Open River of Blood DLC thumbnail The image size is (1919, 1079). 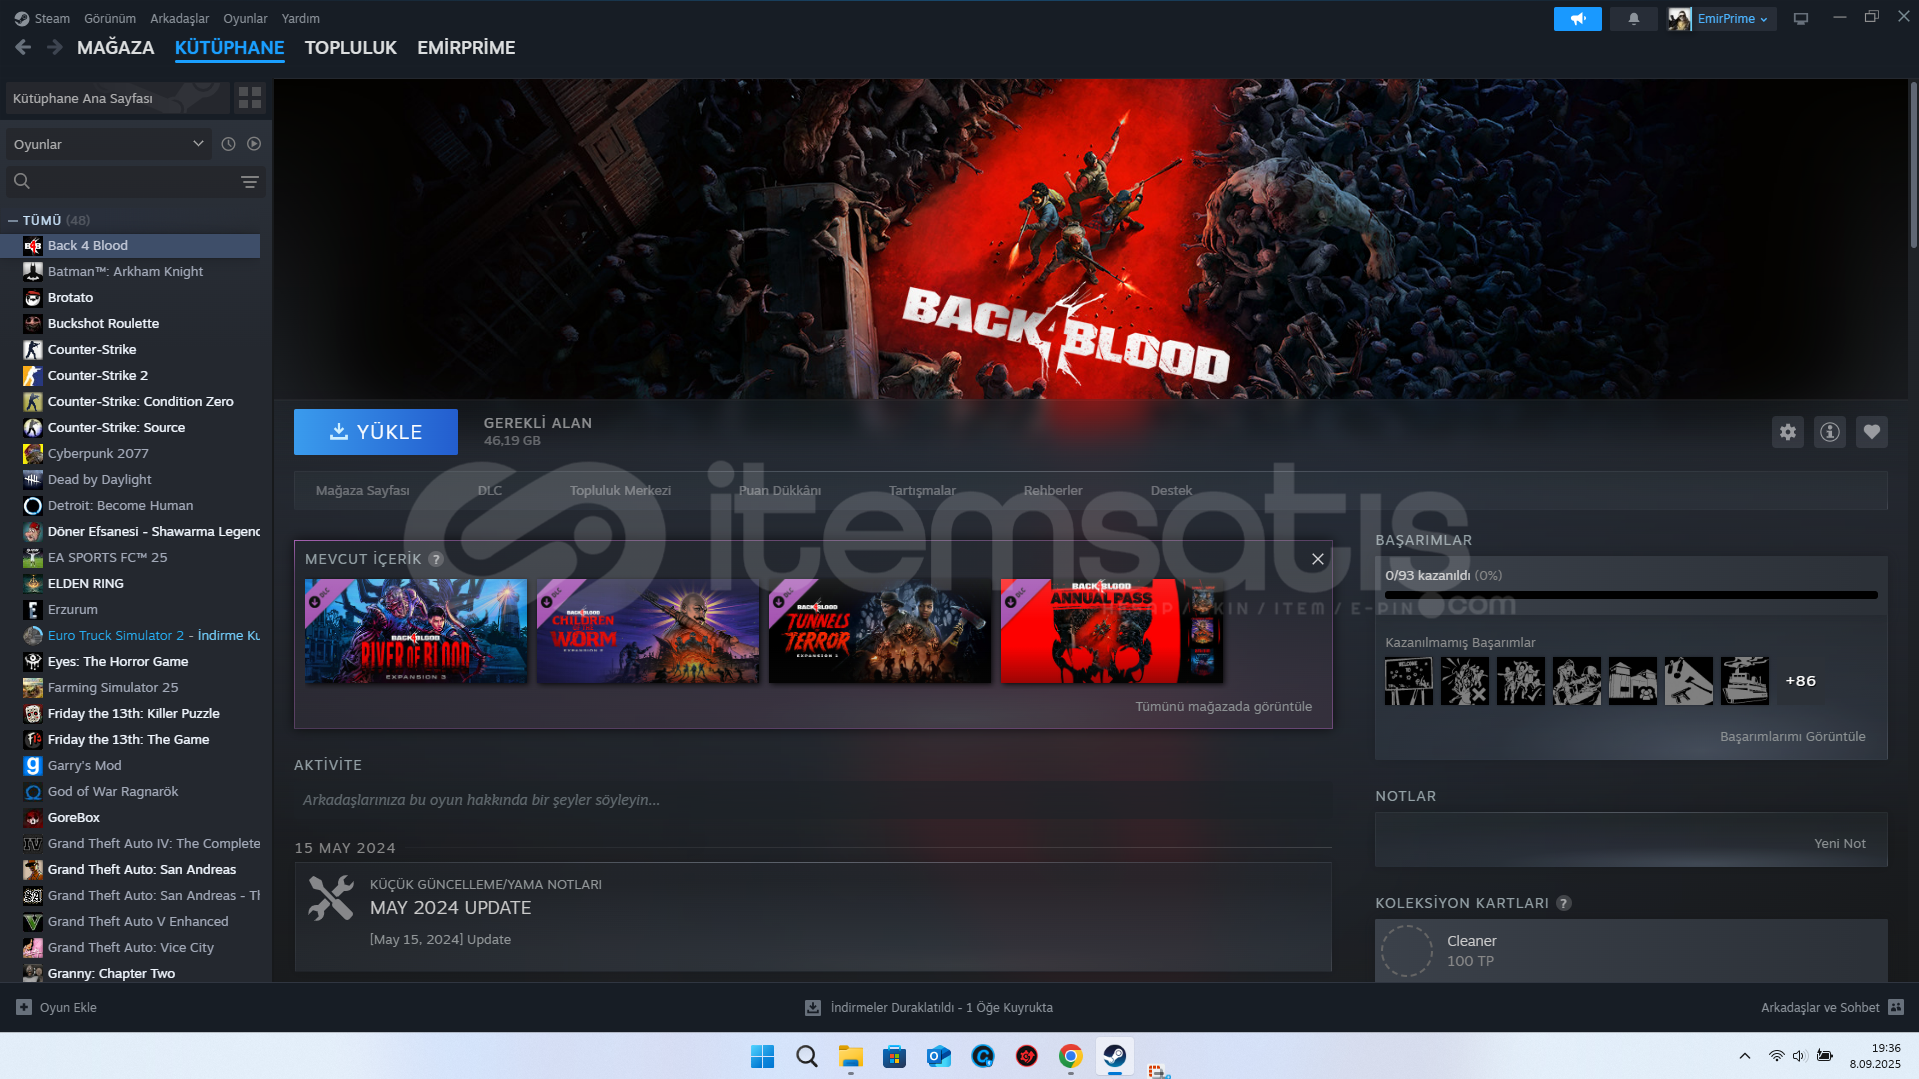pos(416,631)
